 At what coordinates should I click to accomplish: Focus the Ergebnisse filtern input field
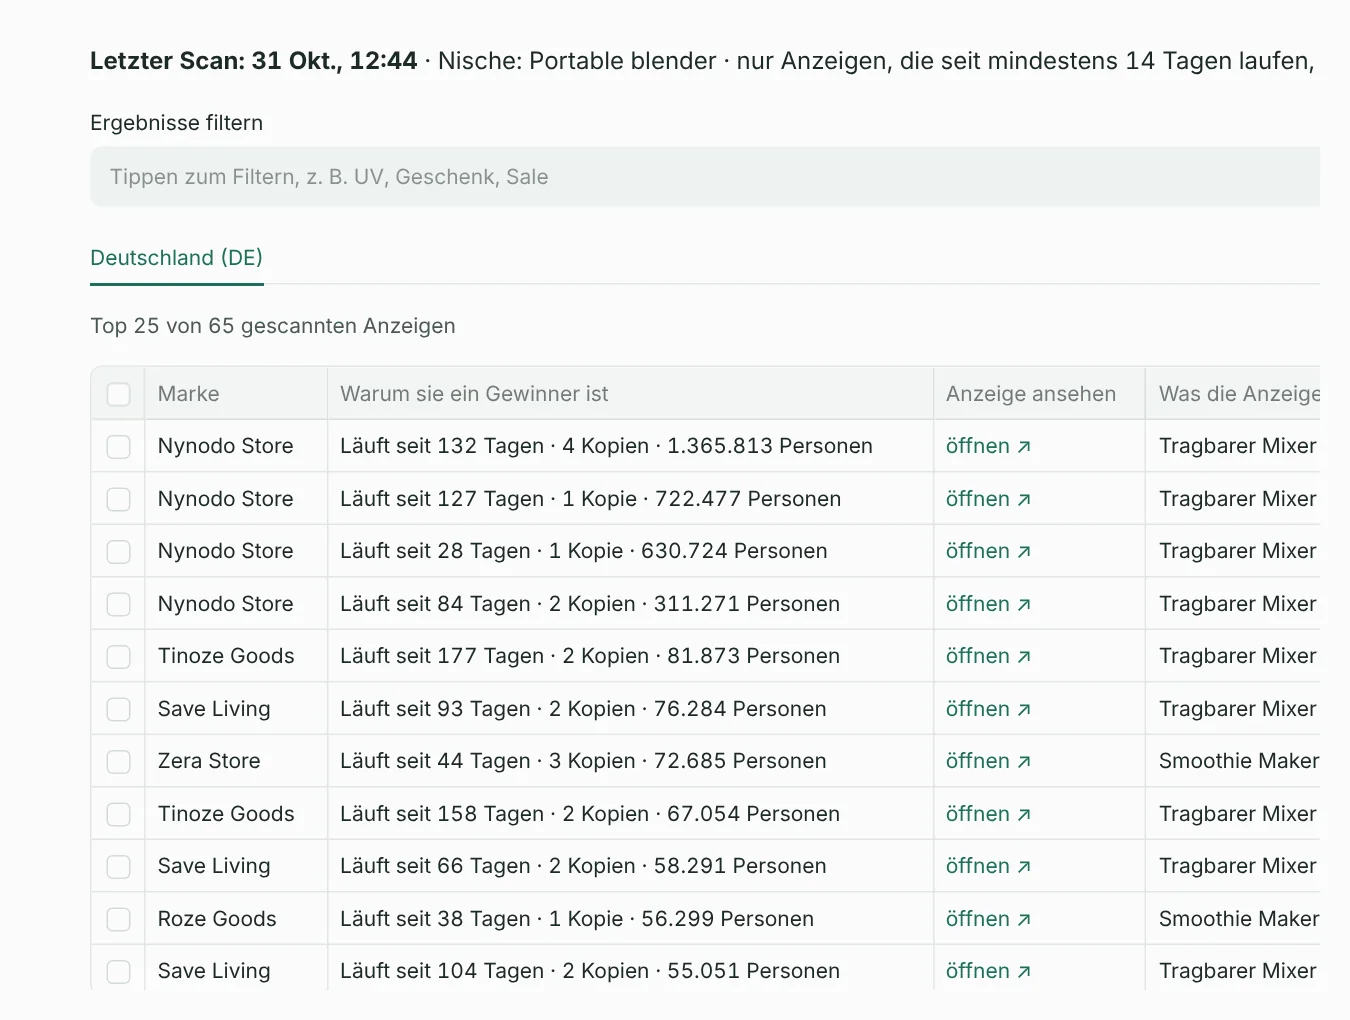pos(705,177)
